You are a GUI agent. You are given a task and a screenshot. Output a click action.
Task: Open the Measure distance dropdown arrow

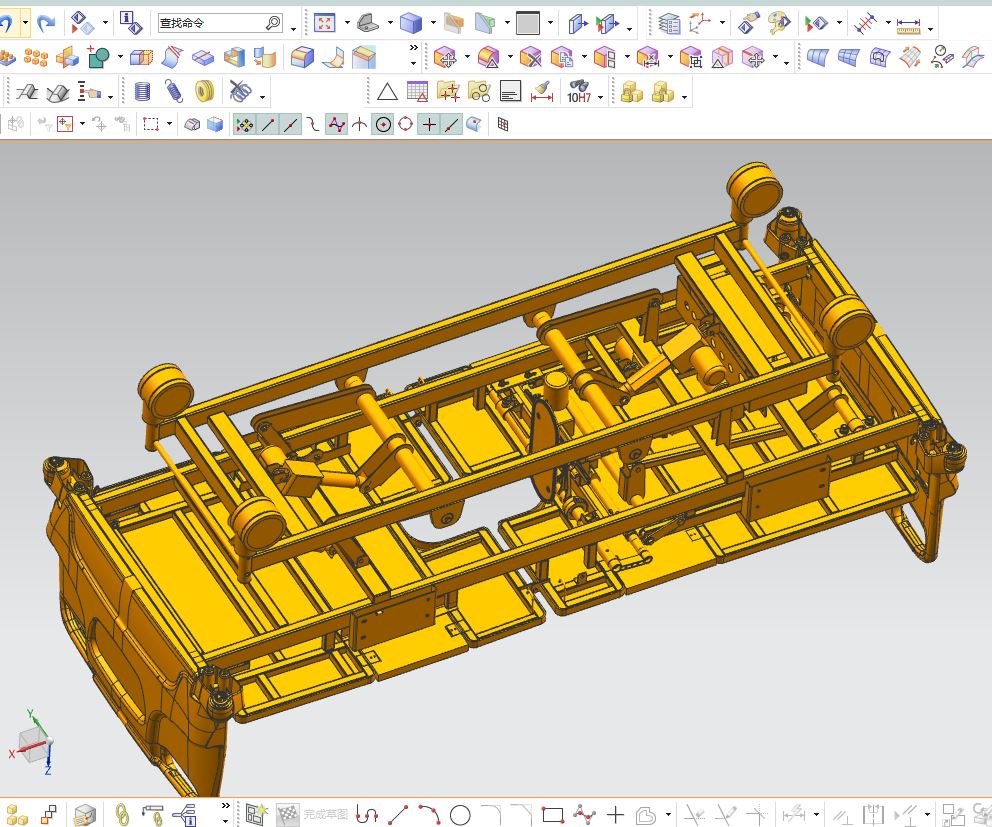tap(930, 28)
